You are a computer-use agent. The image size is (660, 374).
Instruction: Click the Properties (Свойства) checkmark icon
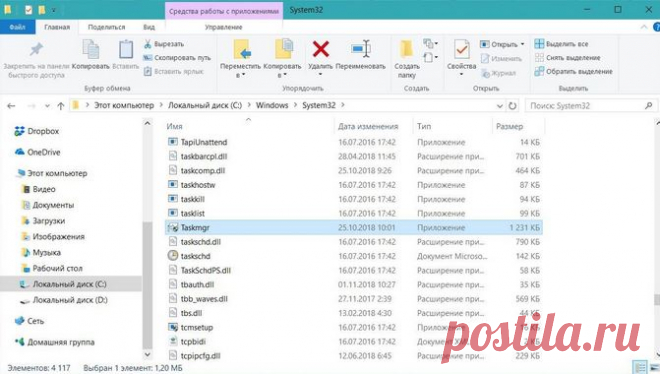point(462,50)
